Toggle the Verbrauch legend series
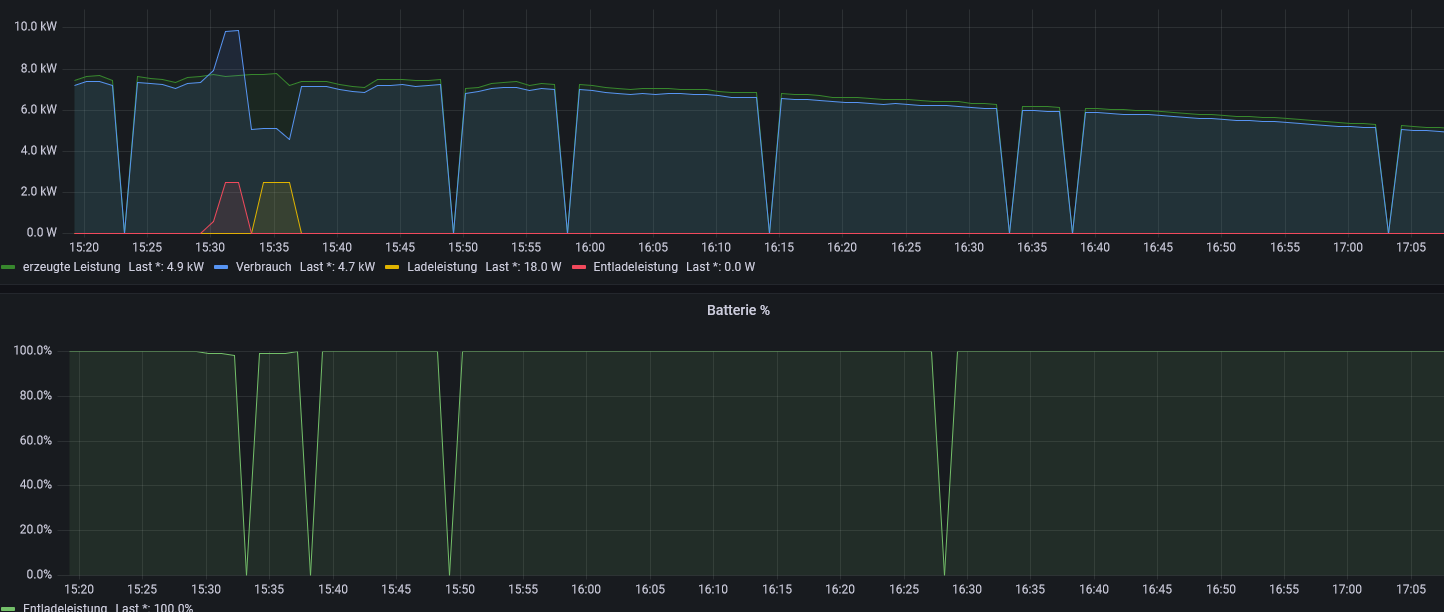1444x612 pixels. pyautogui.click(x=264, y=267)
